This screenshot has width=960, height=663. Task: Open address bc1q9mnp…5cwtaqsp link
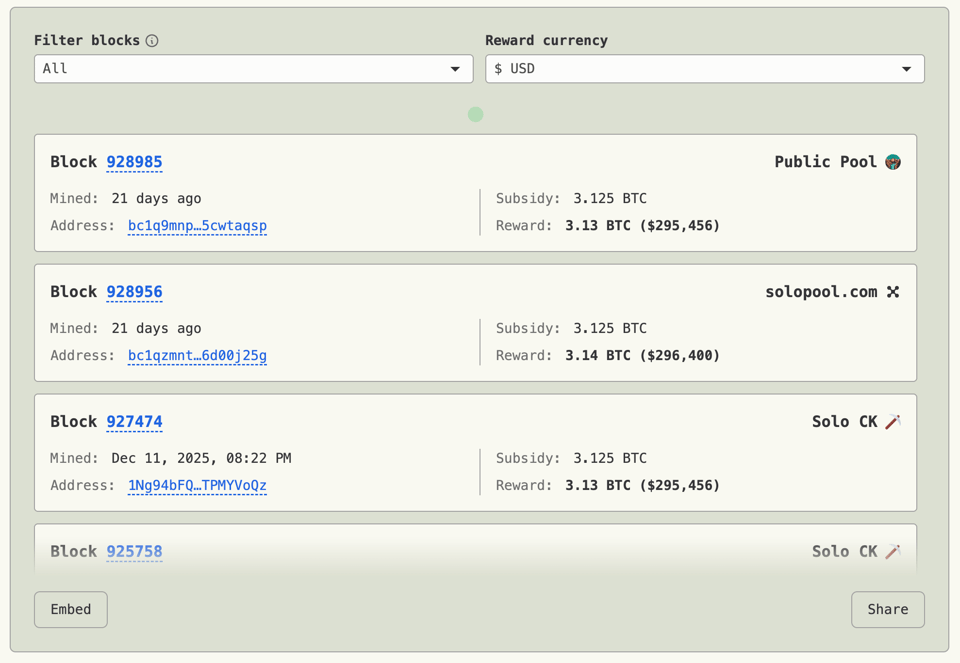(x=197, y=226)
